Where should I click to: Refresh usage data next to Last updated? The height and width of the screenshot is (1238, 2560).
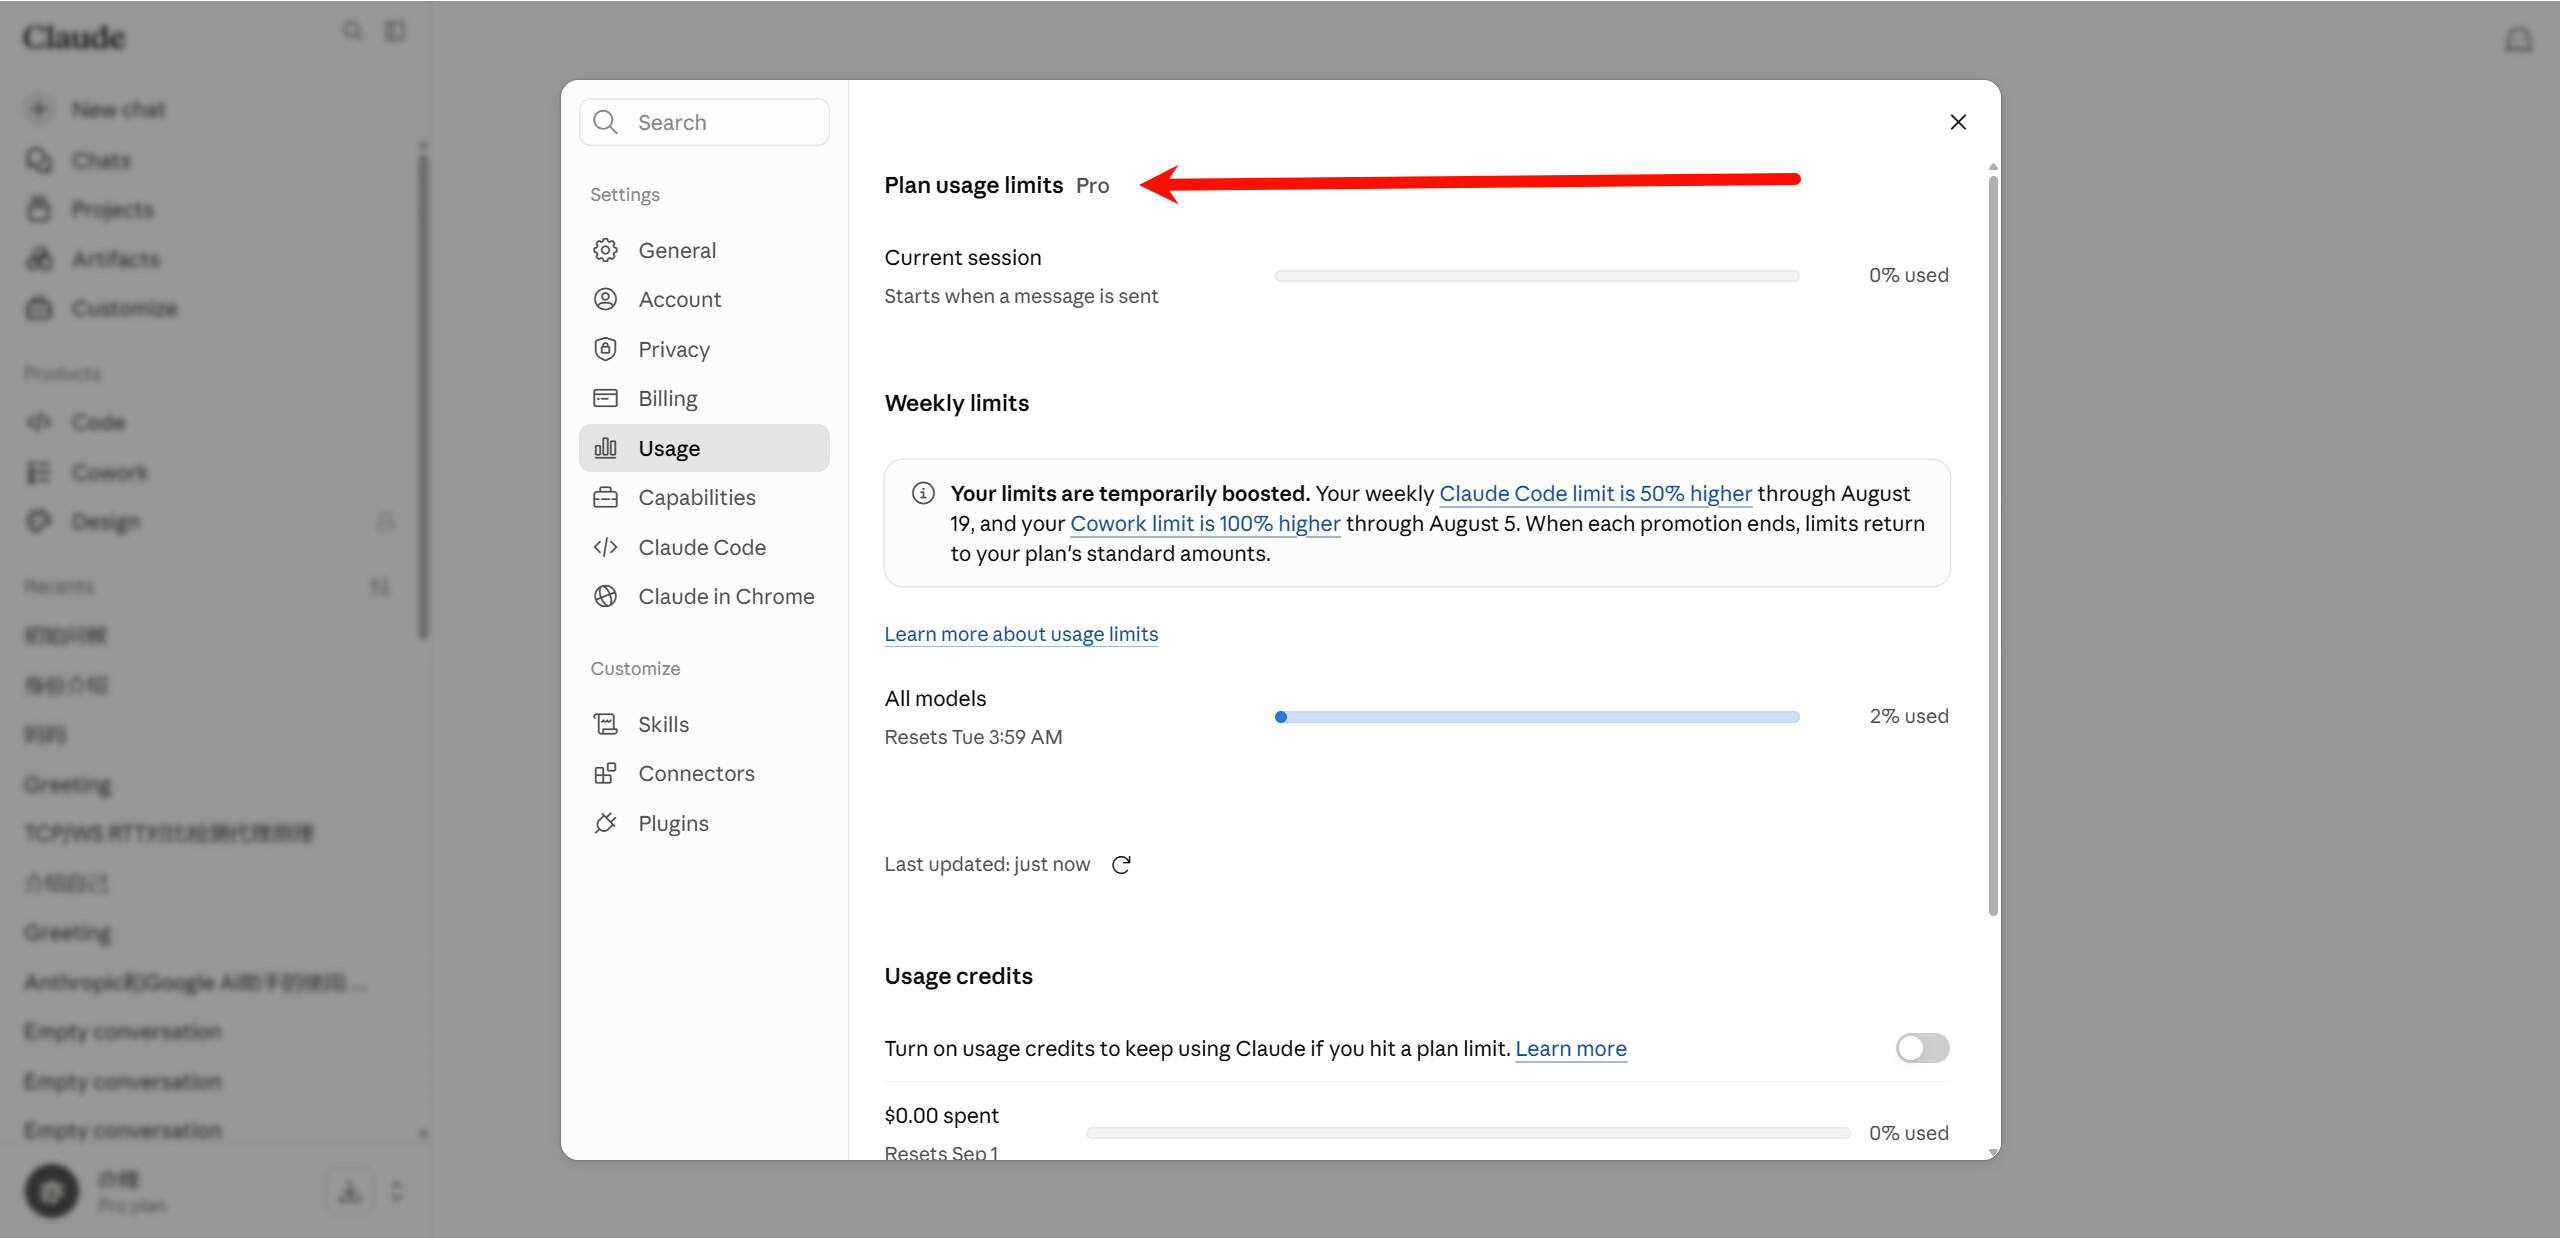tap(1121, 865)
